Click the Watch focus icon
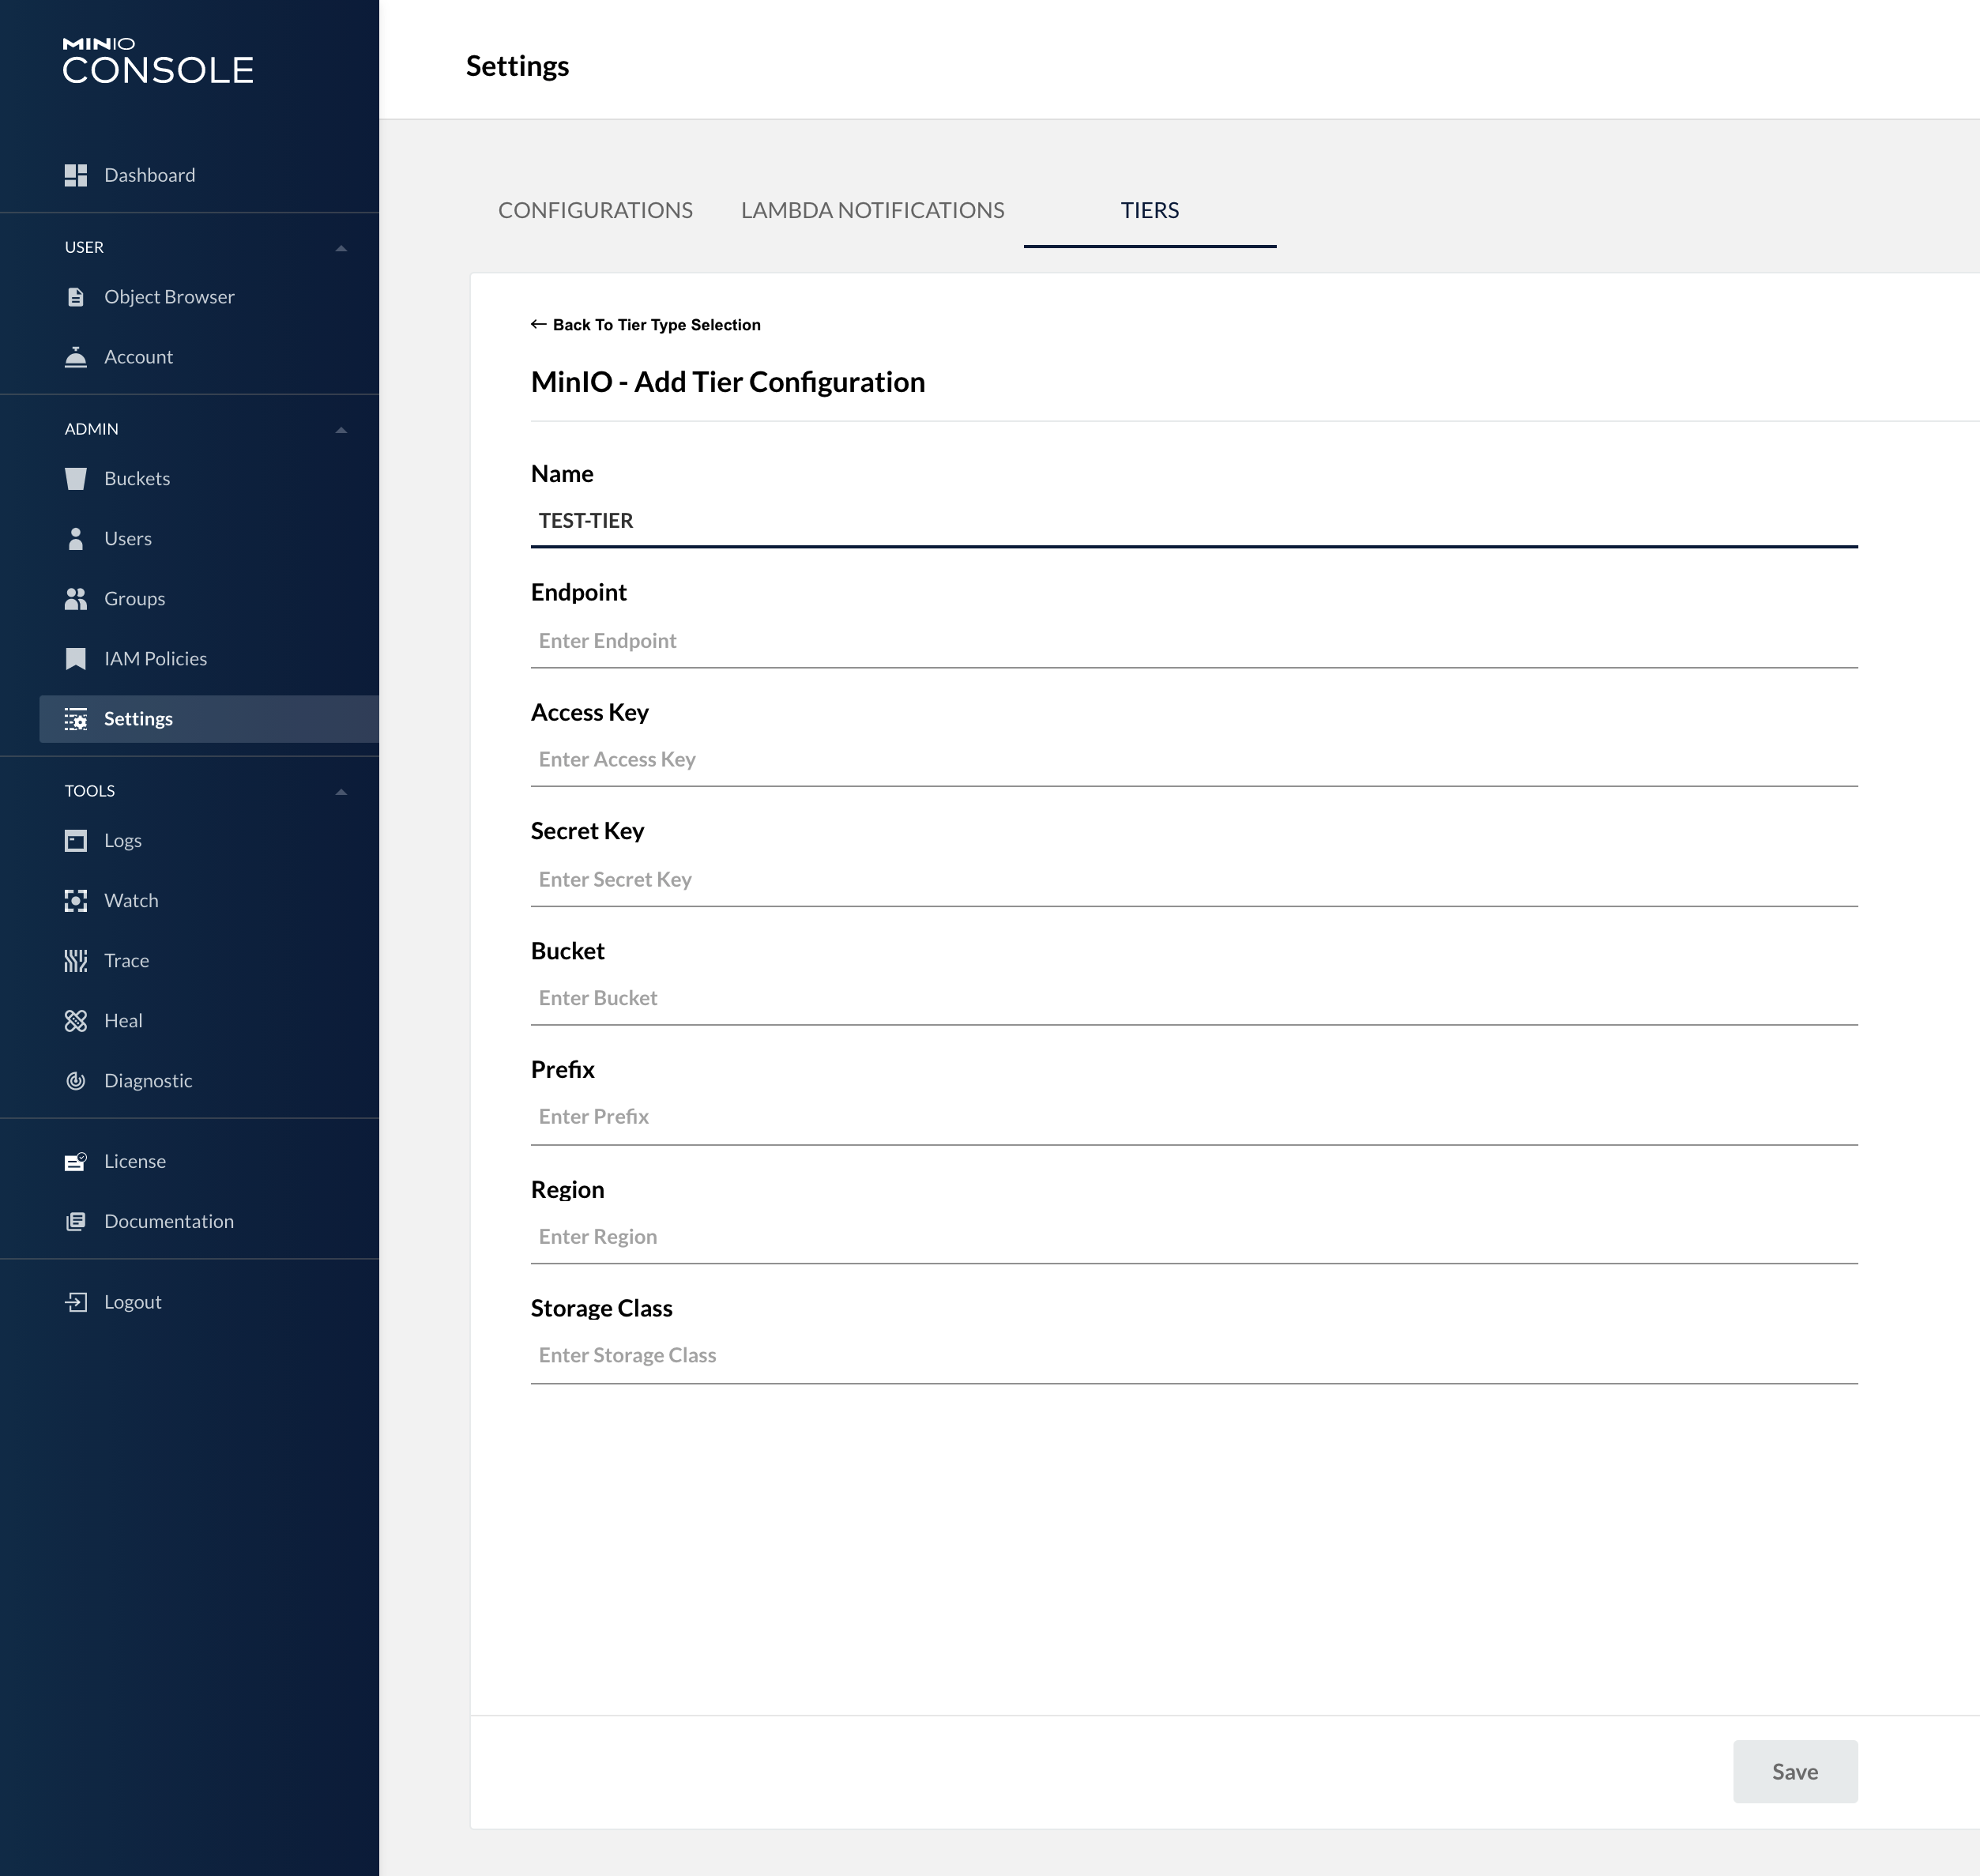Viewport: 1980px width, 1876px height. click(76, 901)
